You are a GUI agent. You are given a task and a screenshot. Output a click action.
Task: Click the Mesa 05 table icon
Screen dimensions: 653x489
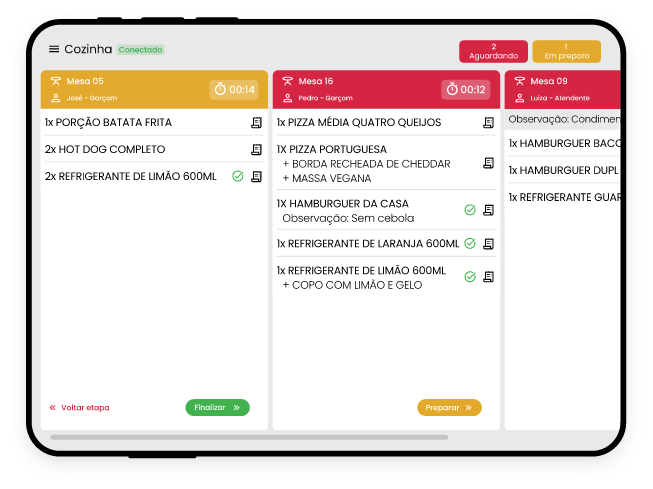[55, 81]
